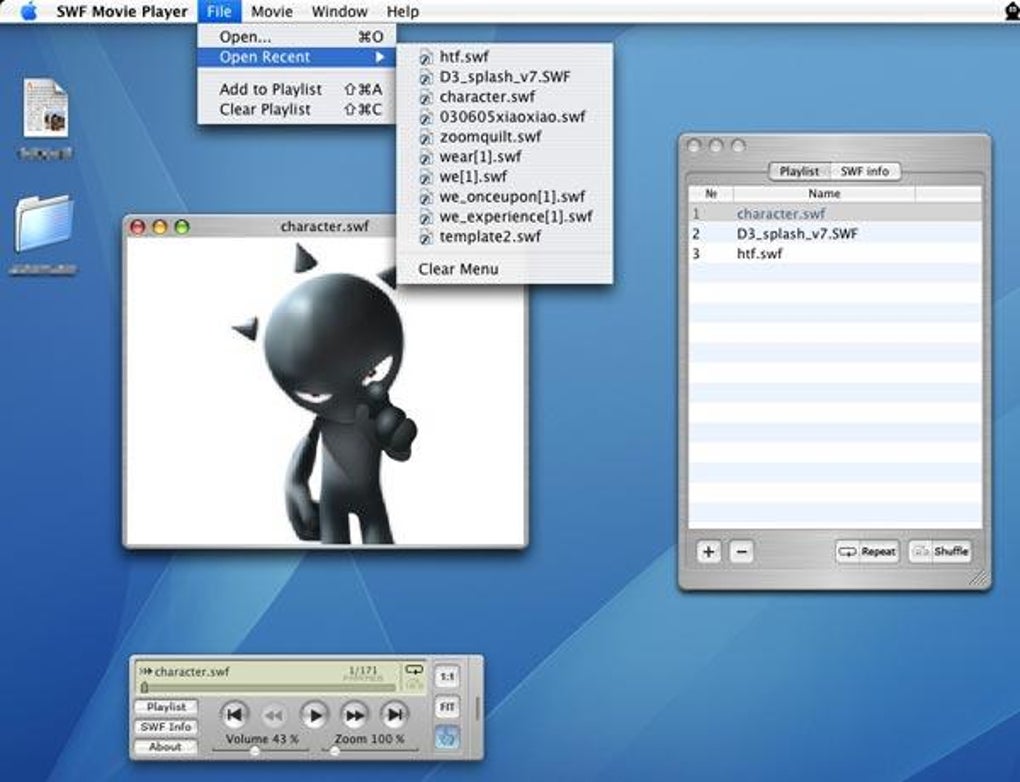Toggle the loop indicator in the controller display
Image resolution: width=1020 pixels, height=782 pixels.
(412, 671)
